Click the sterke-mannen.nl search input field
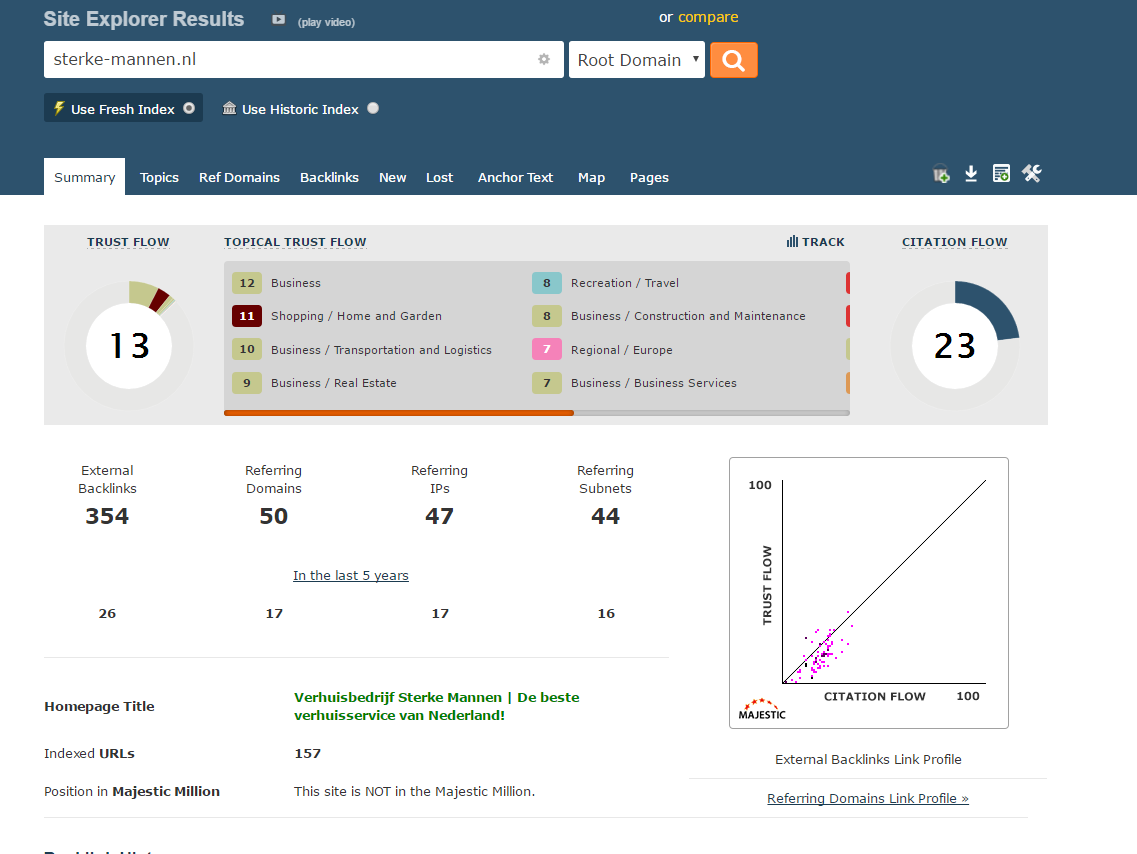This screenshot has width=1137, height=854. (x=290, y=60)
